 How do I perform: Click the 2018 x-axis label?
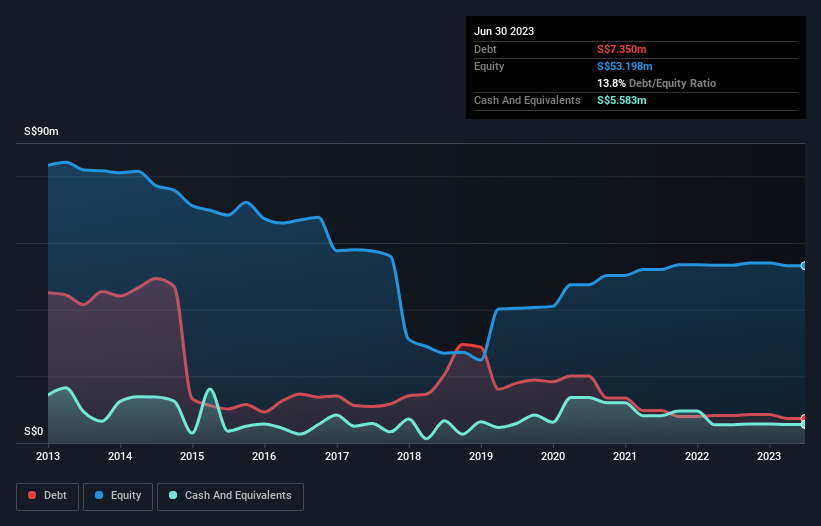(409, 456)
